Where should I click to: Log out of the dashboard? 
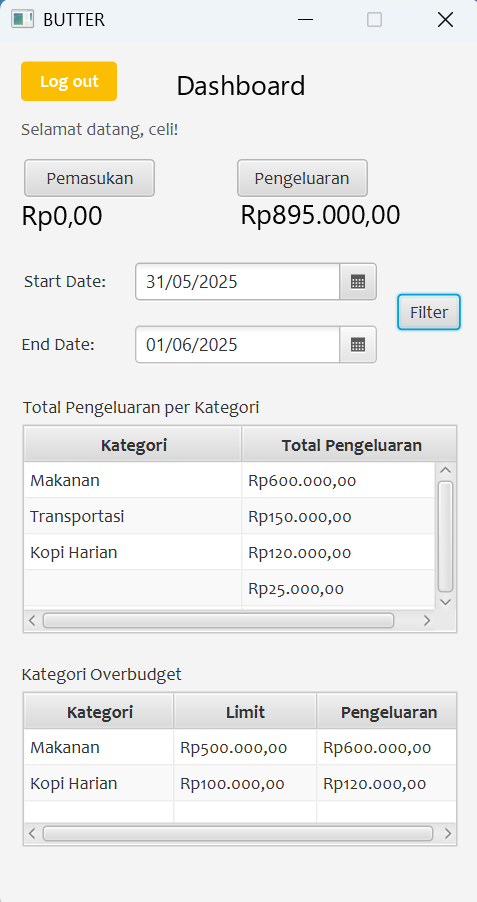click(69, 81)
